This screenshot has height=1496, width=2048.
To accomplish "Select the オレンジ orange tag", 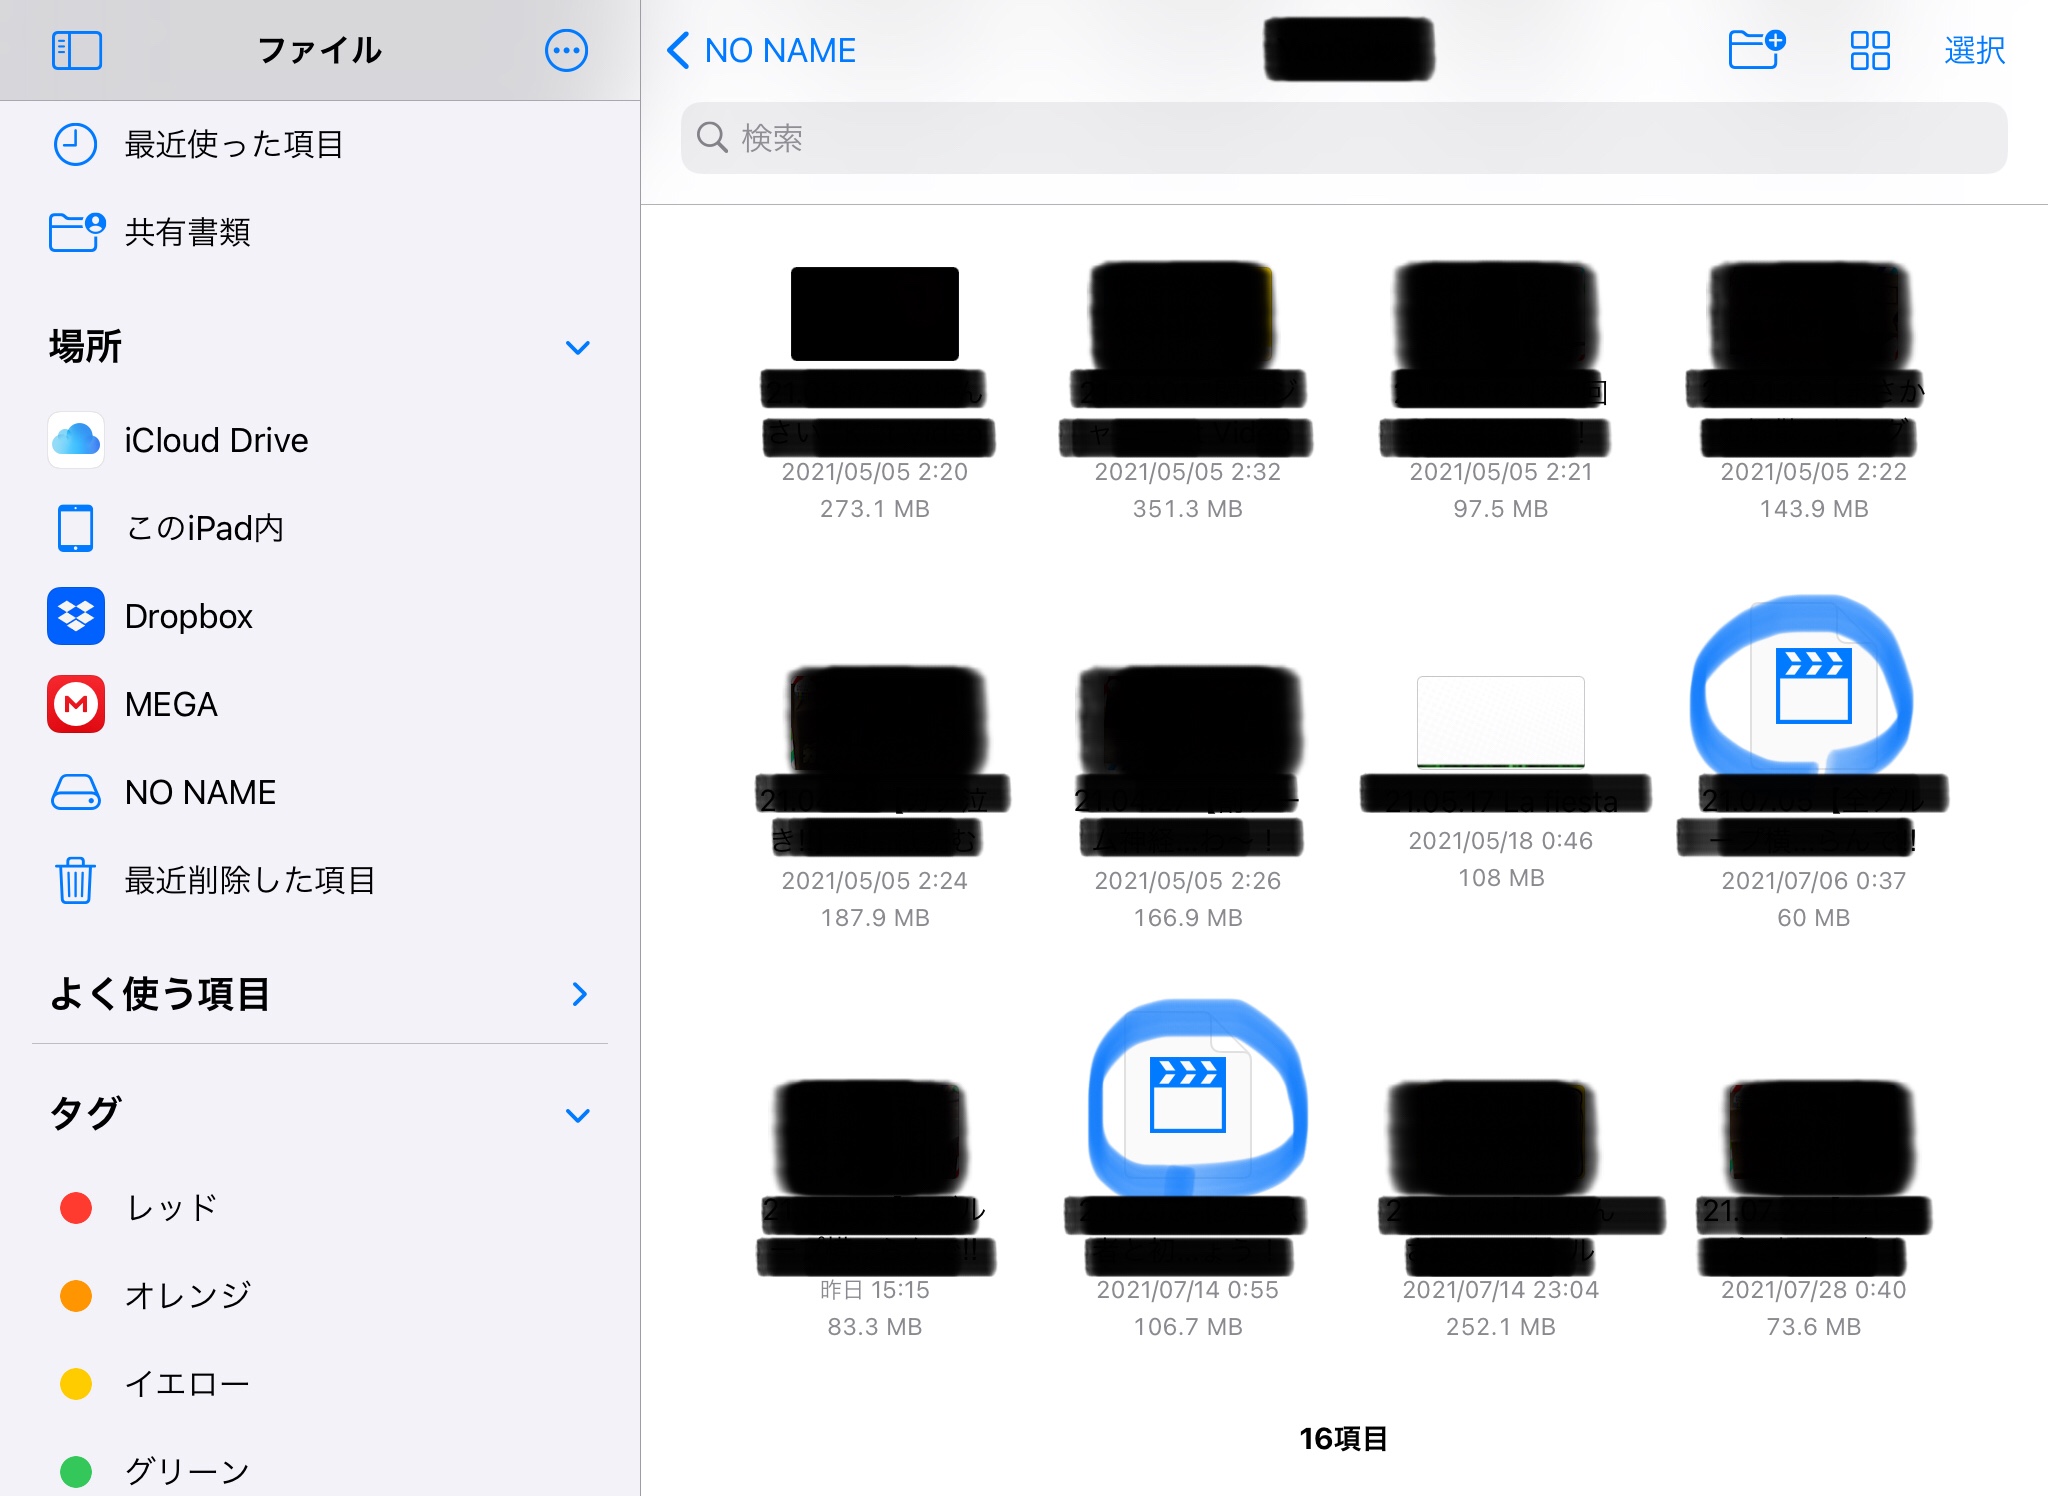I will 187,1296.
